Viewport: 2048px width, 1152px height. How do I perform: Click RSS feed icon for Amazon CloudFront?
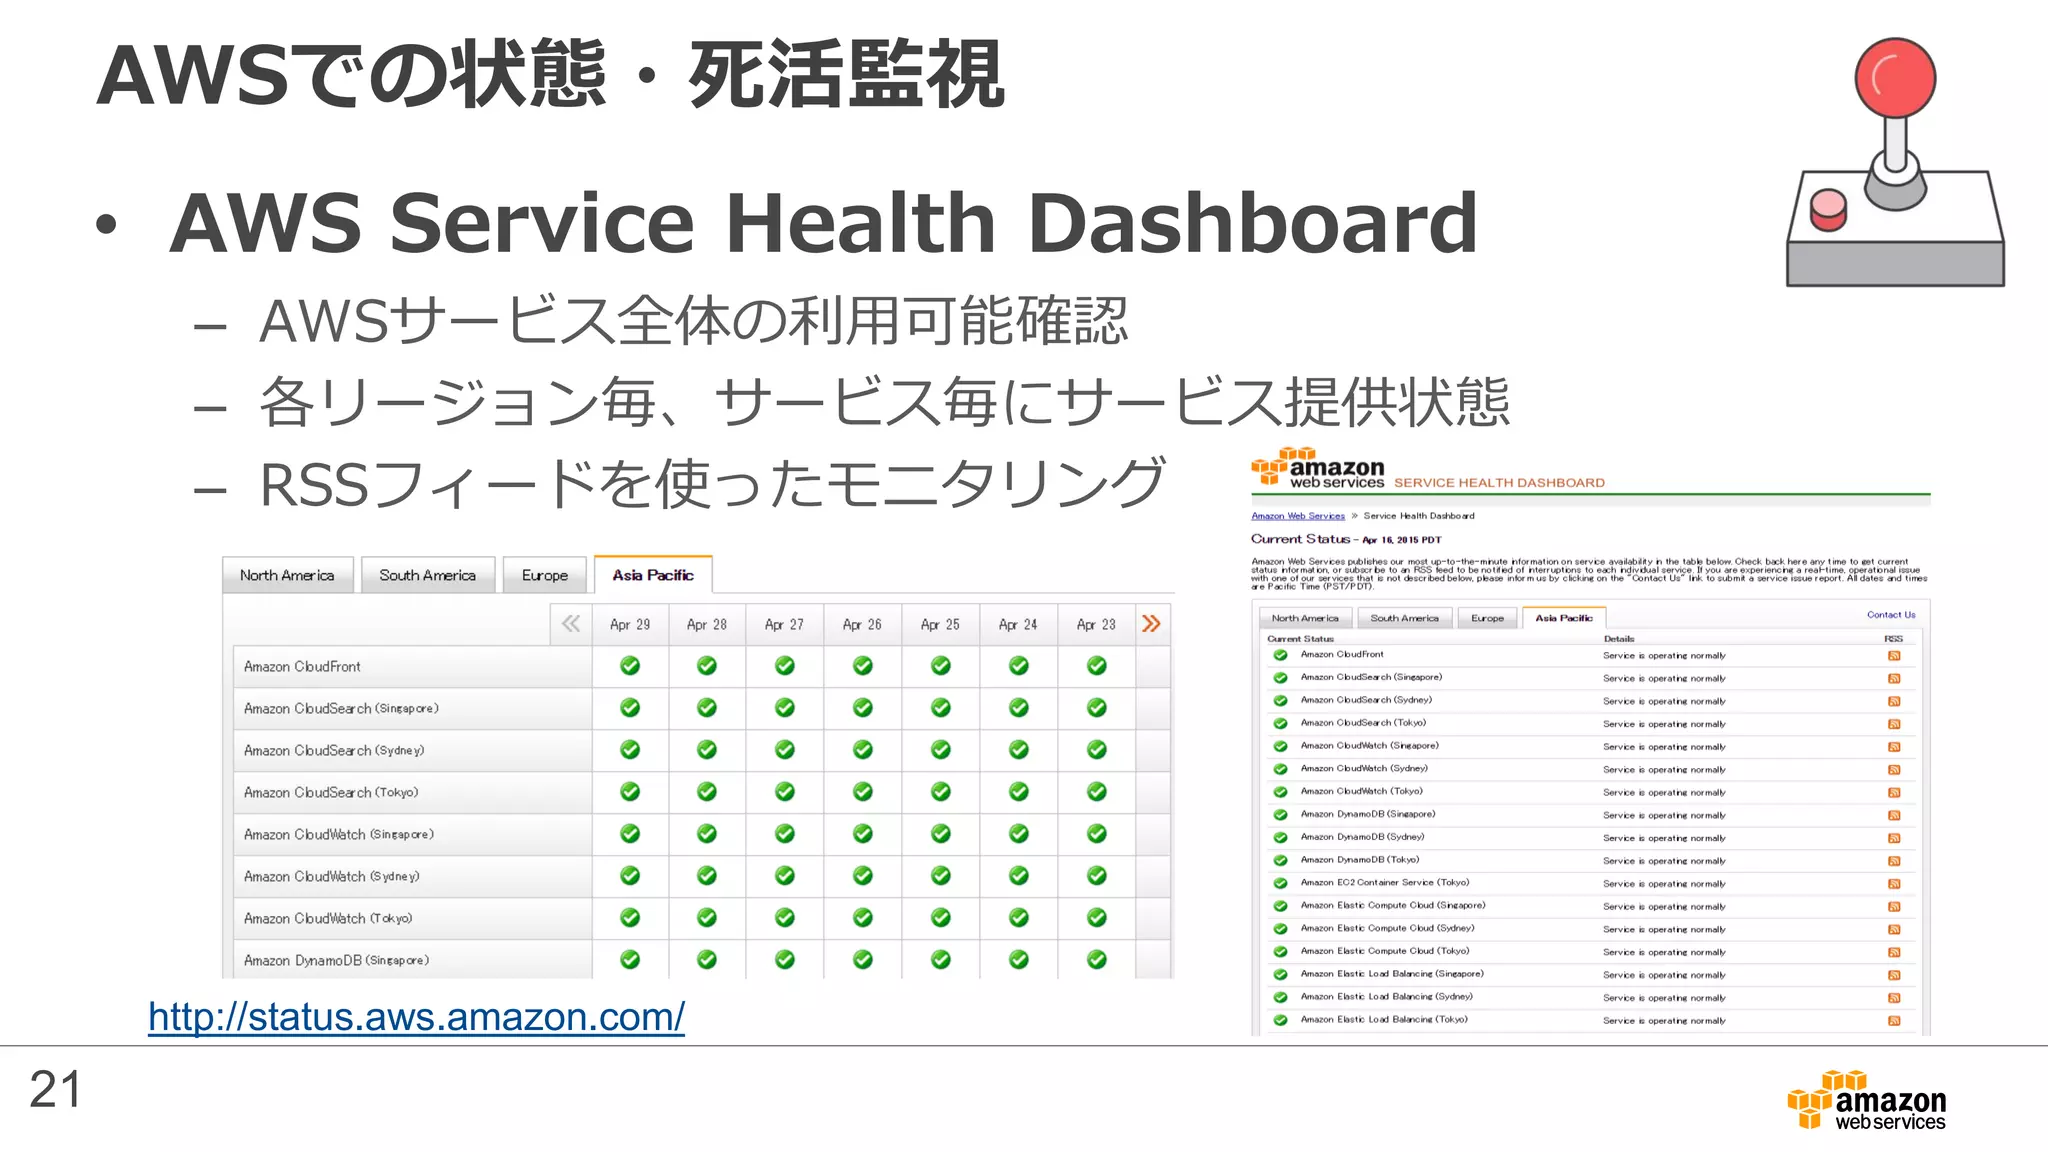1894,656
